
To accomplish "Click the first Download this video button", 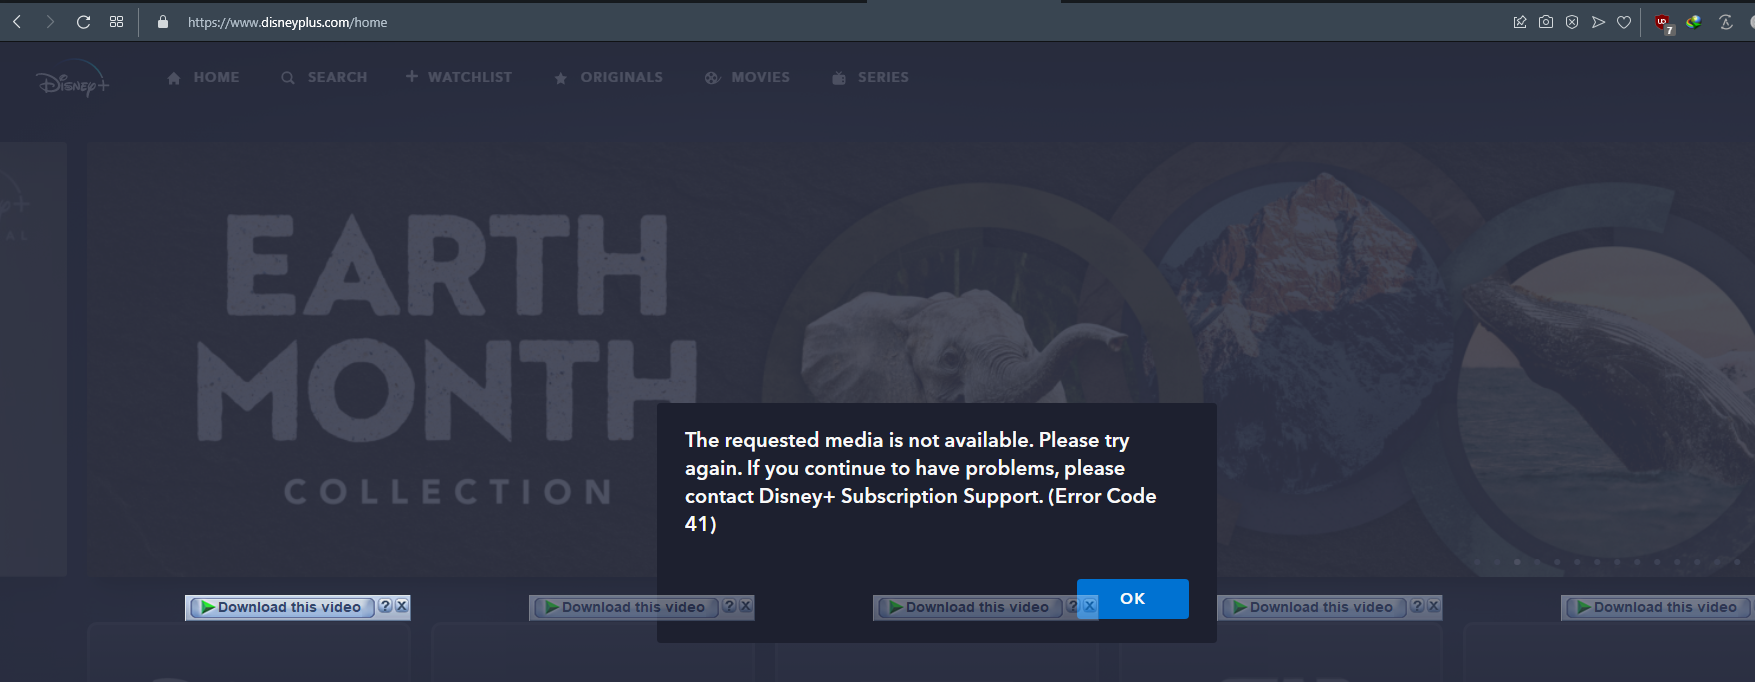I will pos(281,607).
